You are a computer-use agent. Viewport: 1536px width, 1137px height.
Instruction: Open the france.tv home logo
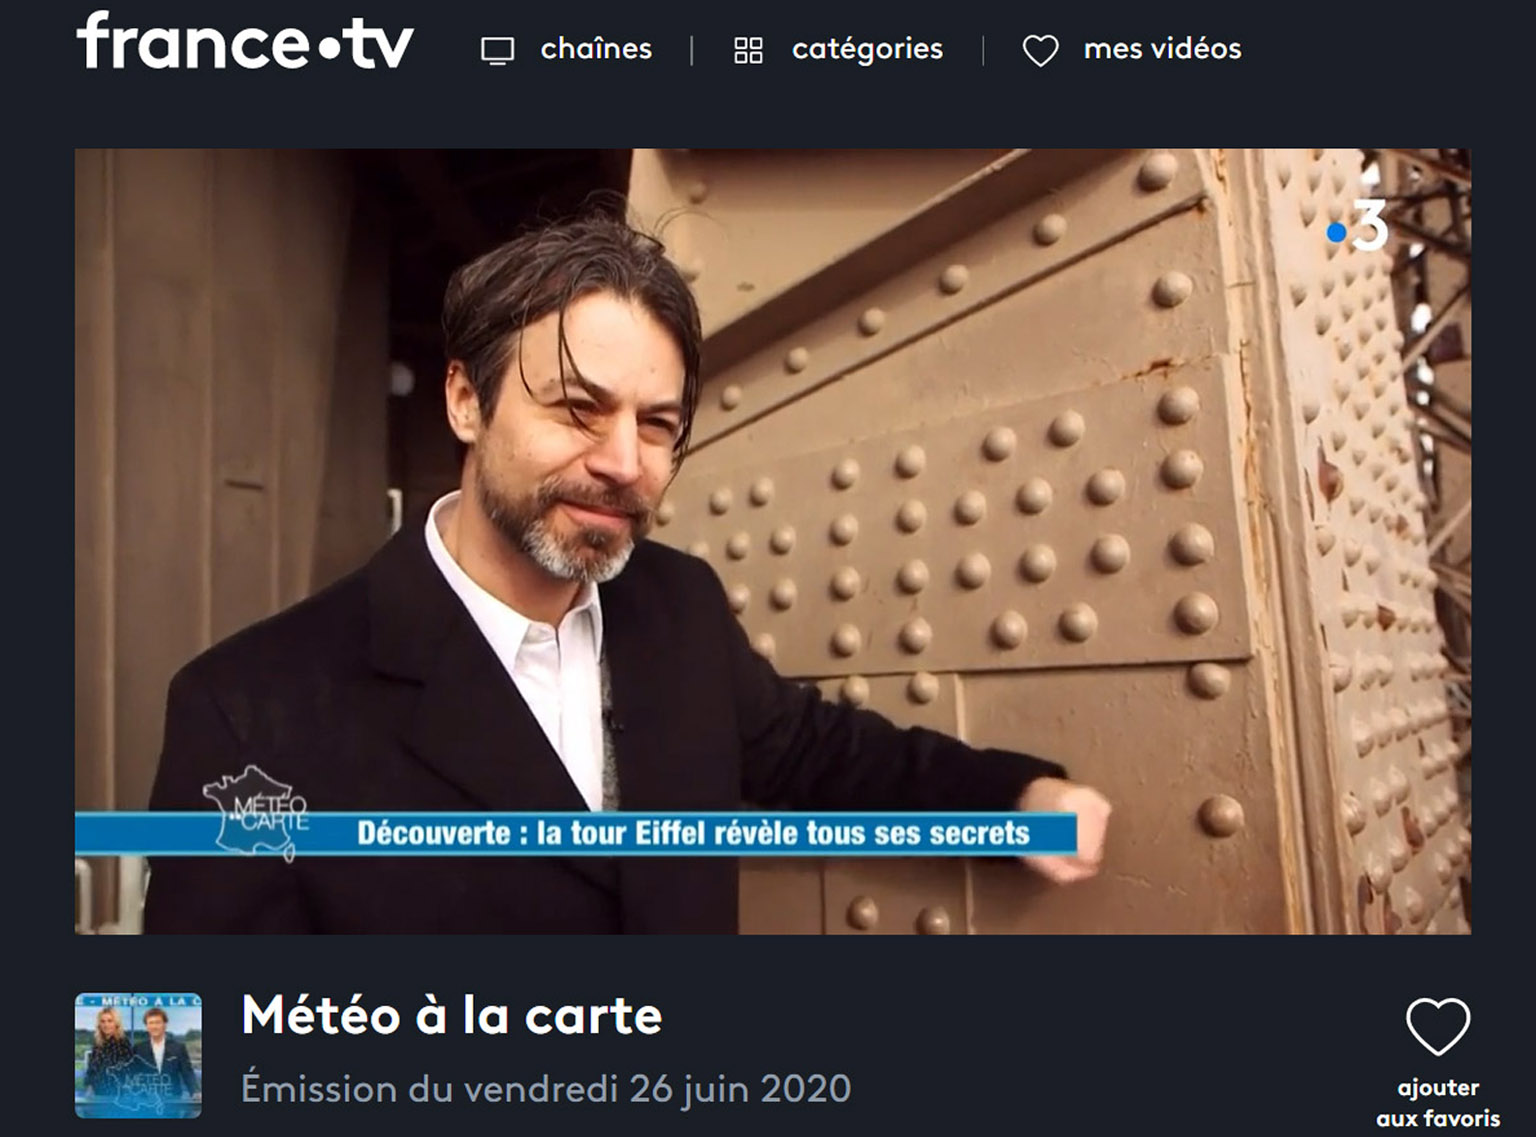click(x=244, y=42)
